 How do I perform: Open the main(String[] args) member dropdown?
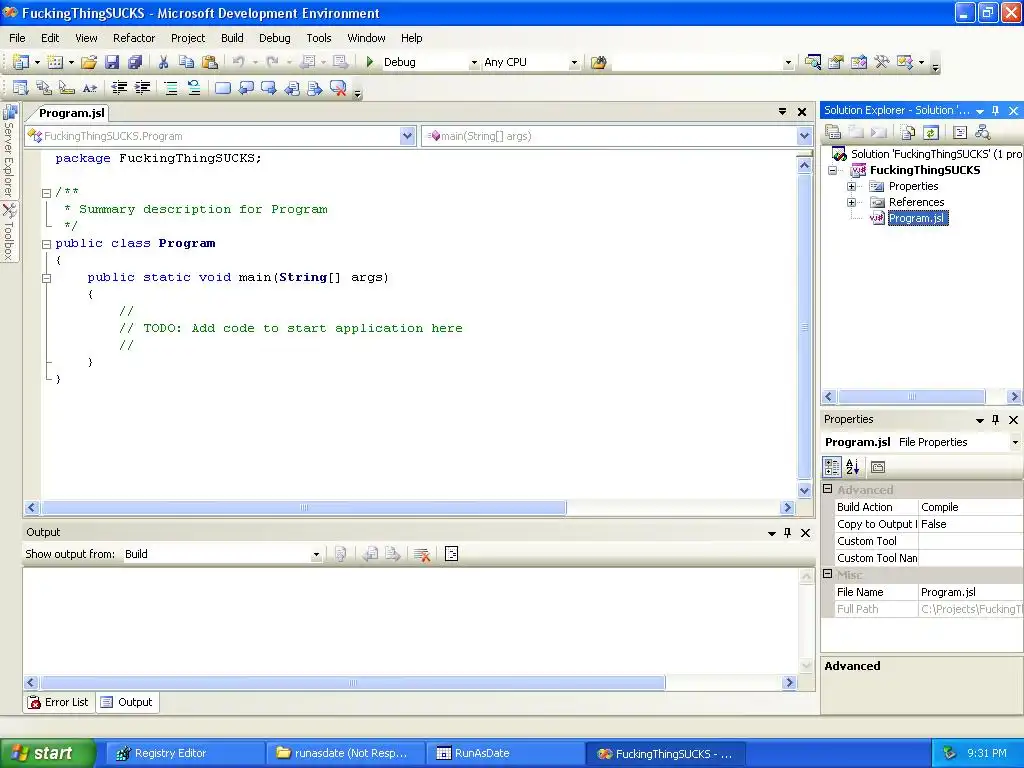(x=804, y=136)
